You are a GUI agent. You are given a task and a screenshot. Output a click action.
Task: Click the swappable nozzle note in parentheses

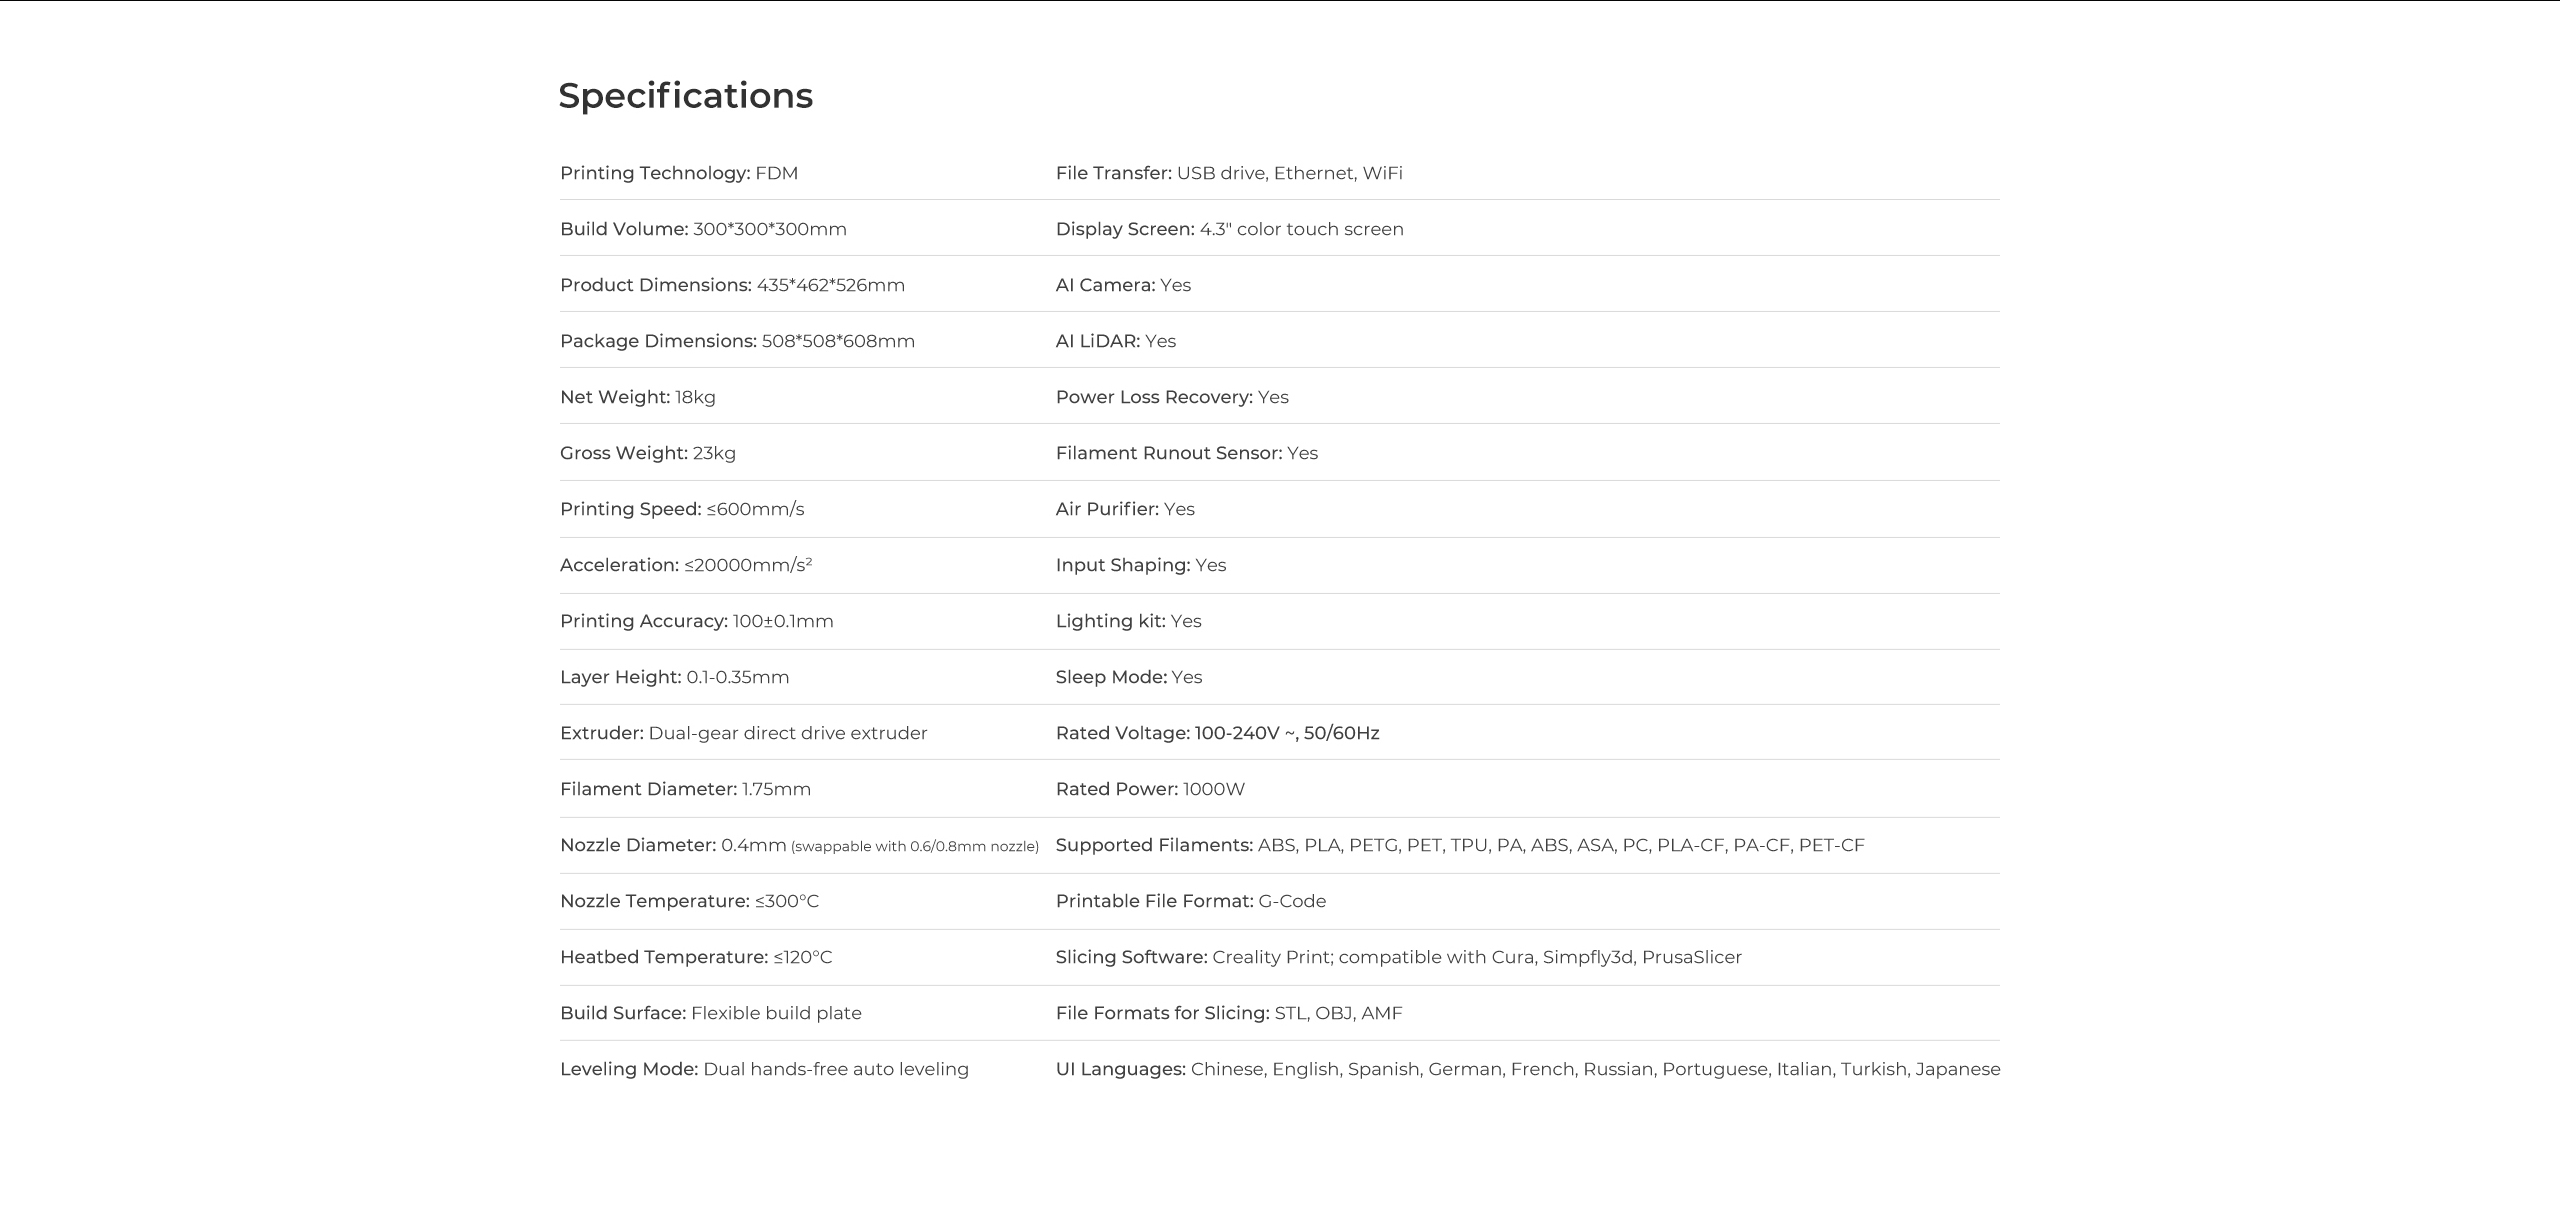[x=915, y=846]
